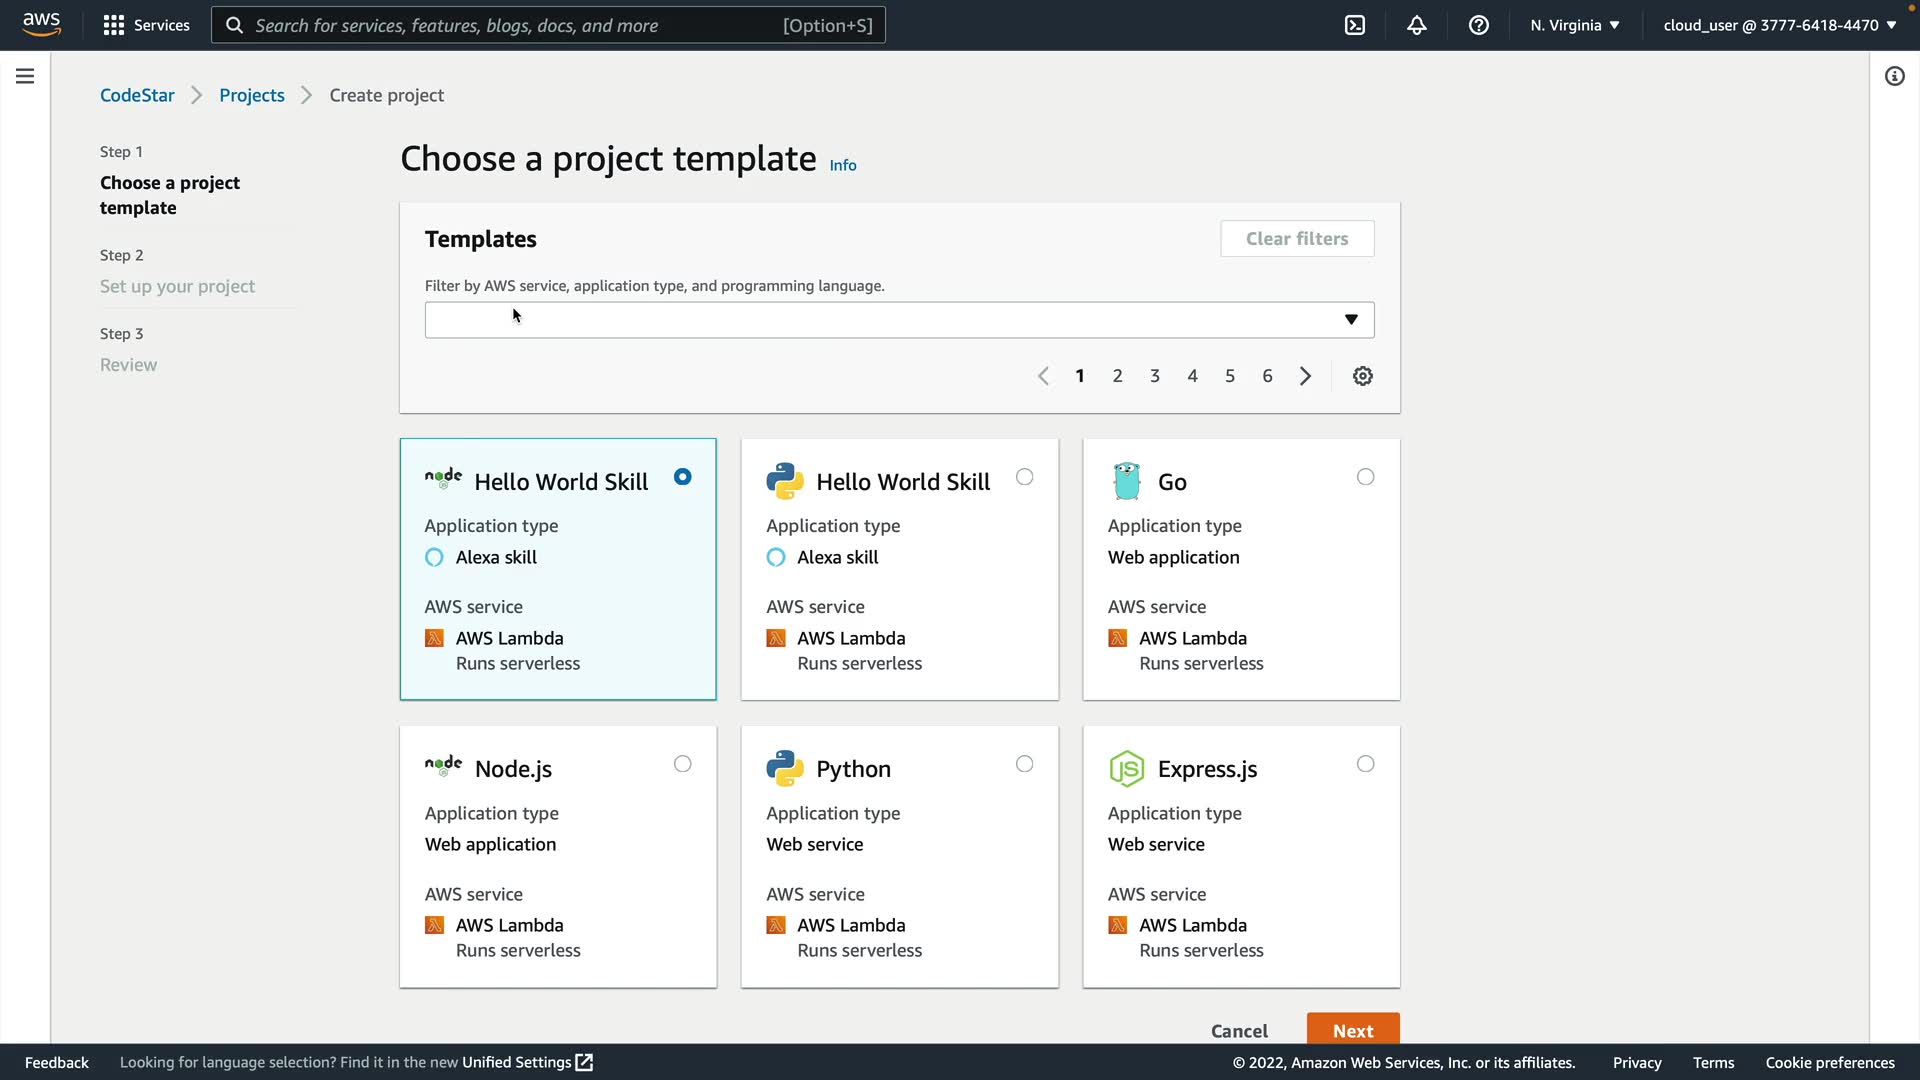Go to next templates page arrow
This screenshot has width=1920, height=1080.
pyautogui.click(x=1305, y=376)
